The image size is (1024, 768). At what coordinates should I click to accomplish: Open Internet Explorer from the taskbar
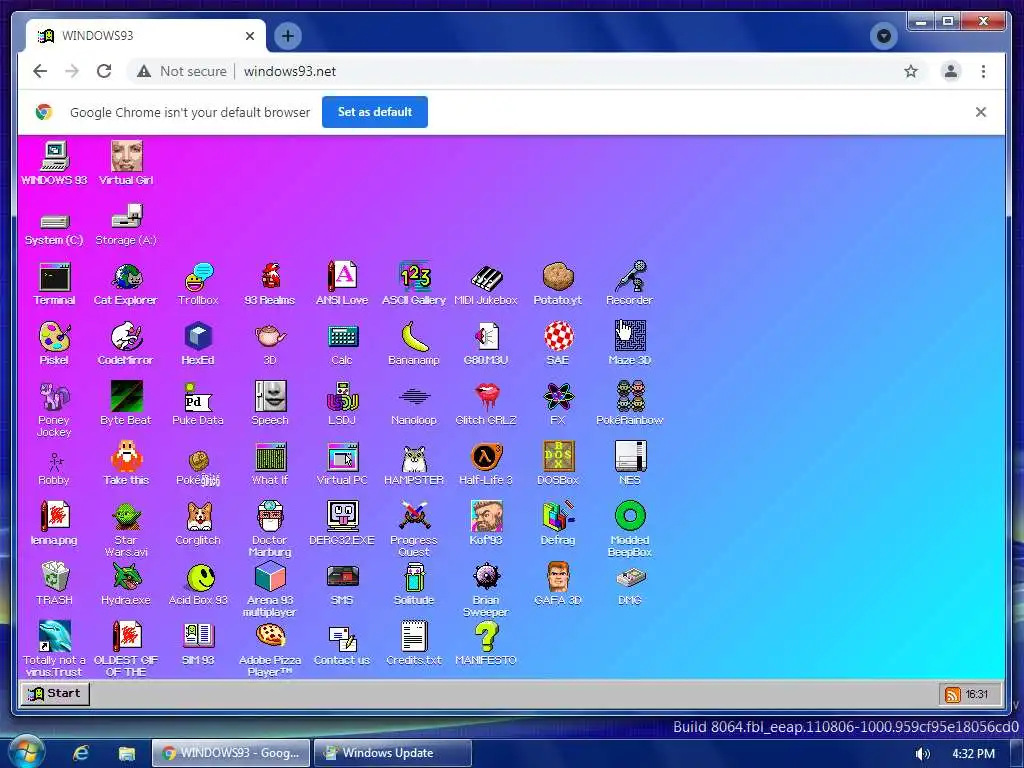click(x=81, y=753)
